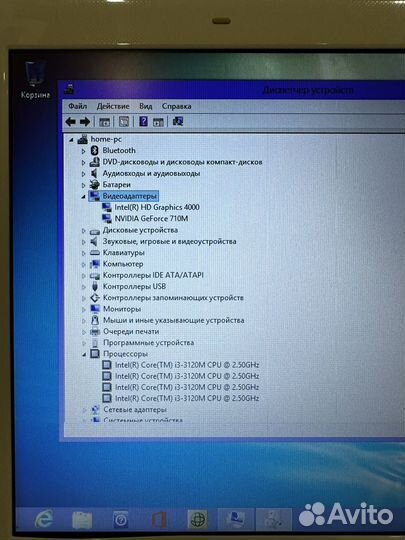Select the last Intel Core i3-3120M processor entry

pos(187,398)
